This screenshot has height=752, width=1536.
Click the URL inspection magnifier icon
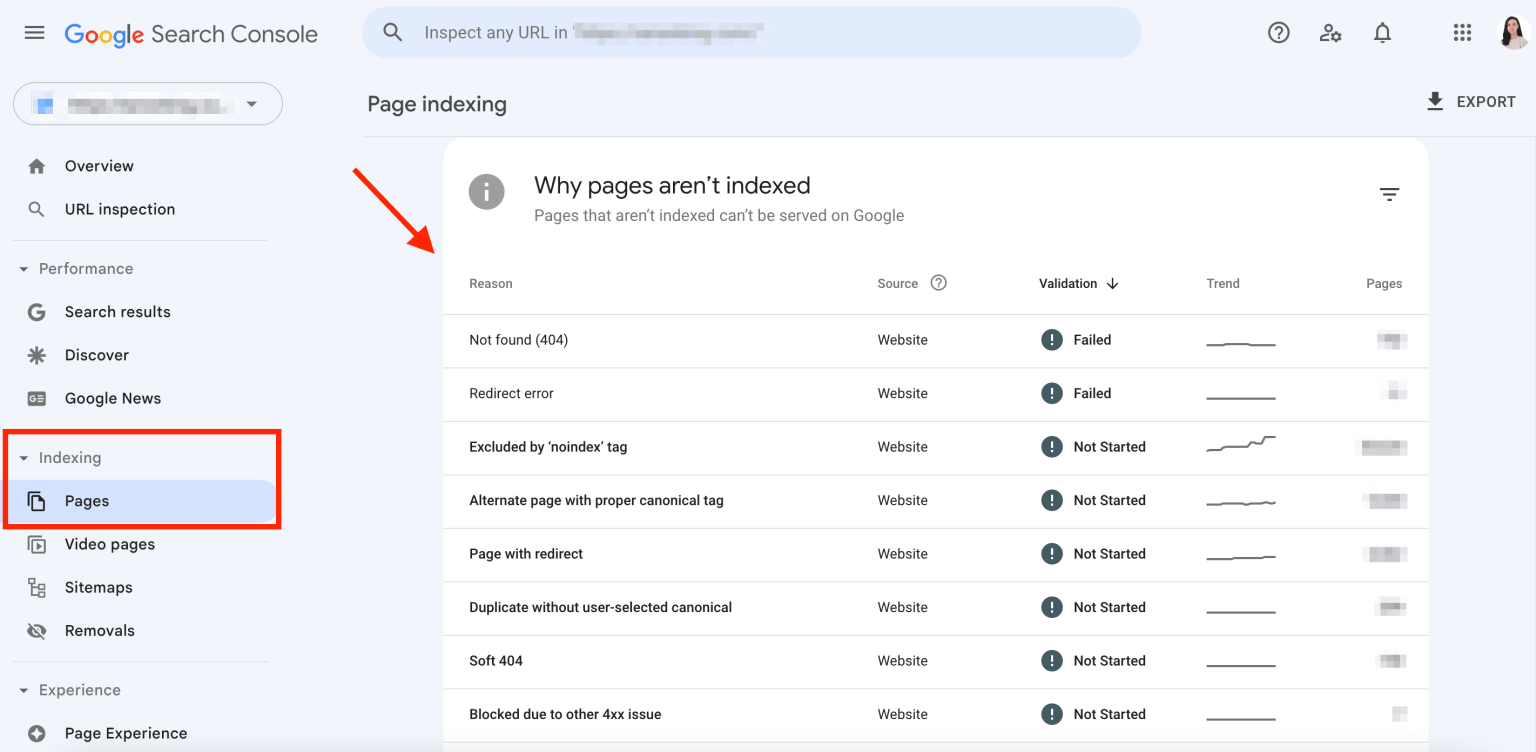(37, 209)
